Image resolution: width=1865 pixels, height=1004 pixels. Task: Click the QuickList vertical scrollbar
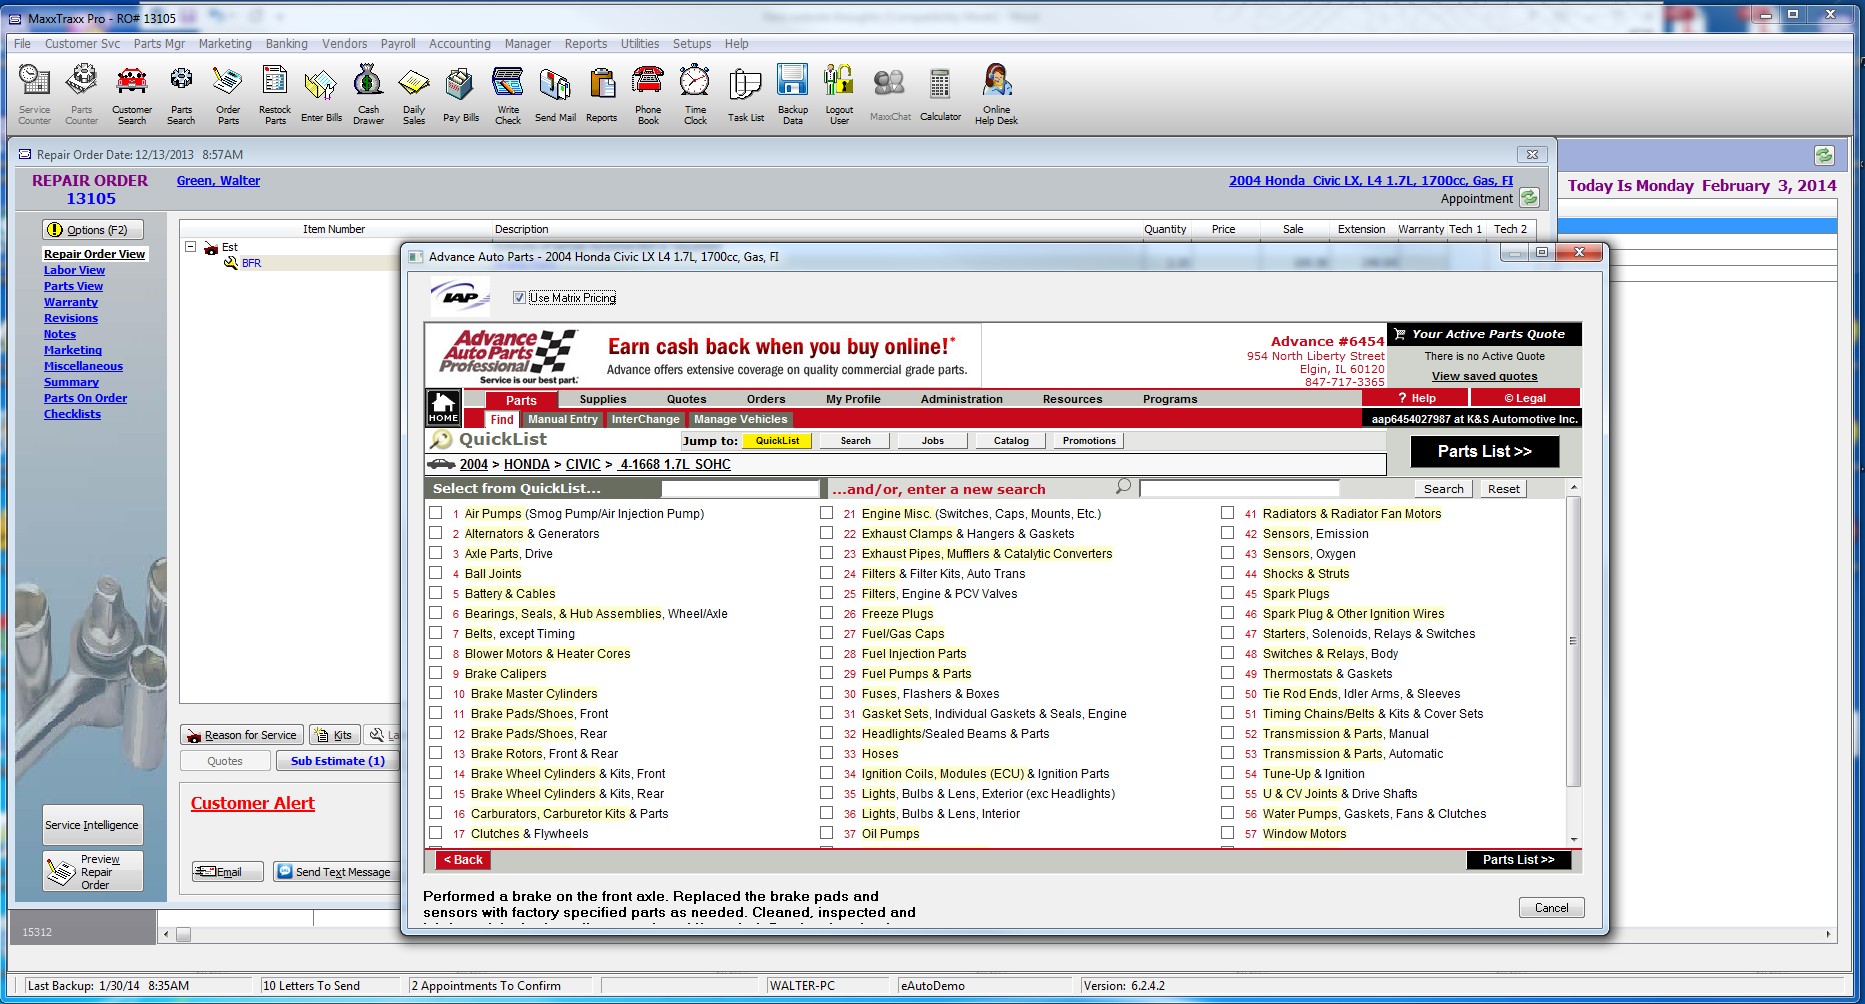[1573, 660]
